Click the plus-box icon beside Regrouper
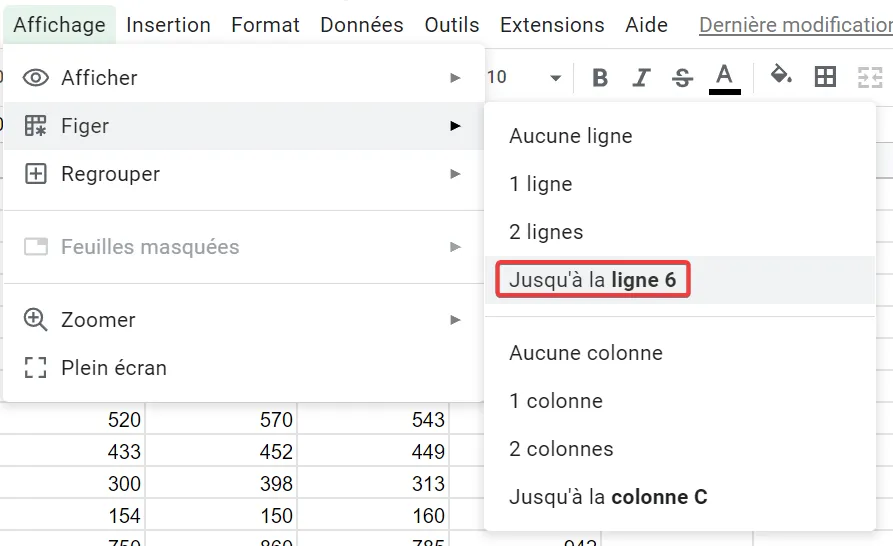893x546 pixels. click(35, 174)
